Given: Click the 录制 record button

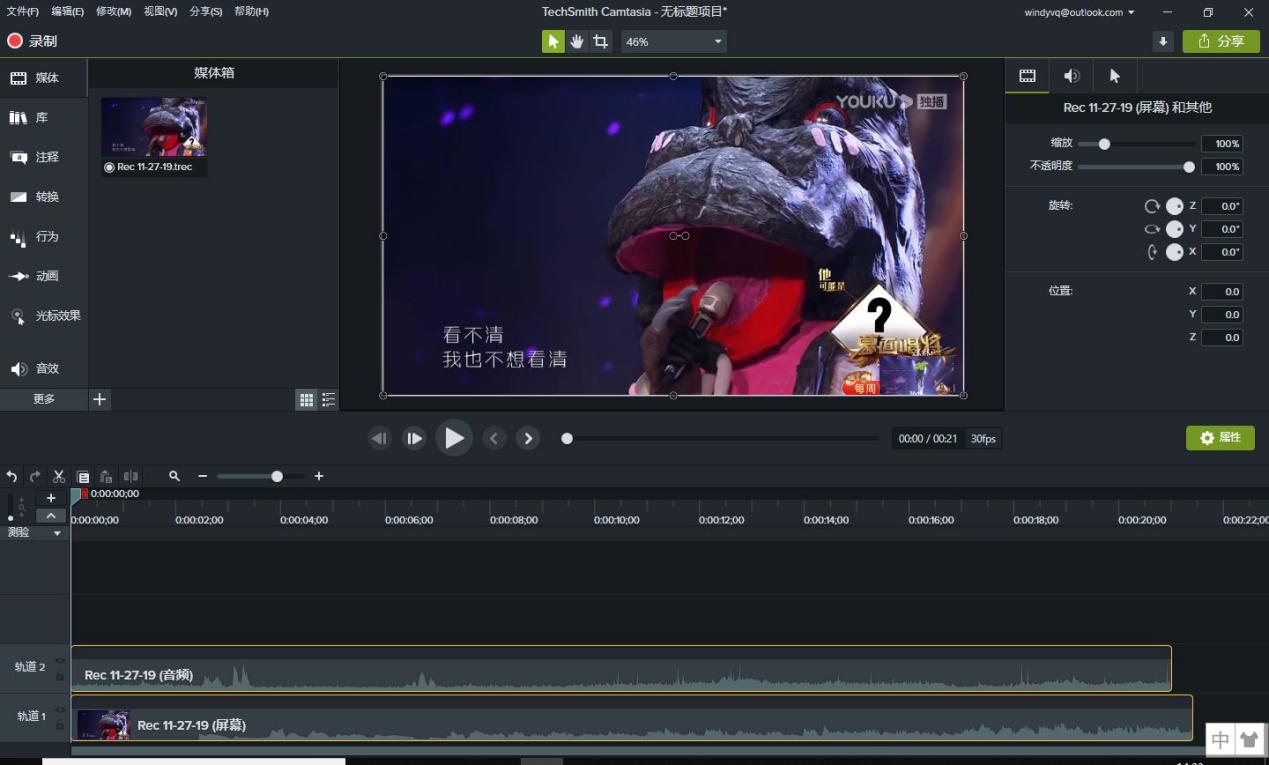Looking at the screenshot, I should coord(32,41).
